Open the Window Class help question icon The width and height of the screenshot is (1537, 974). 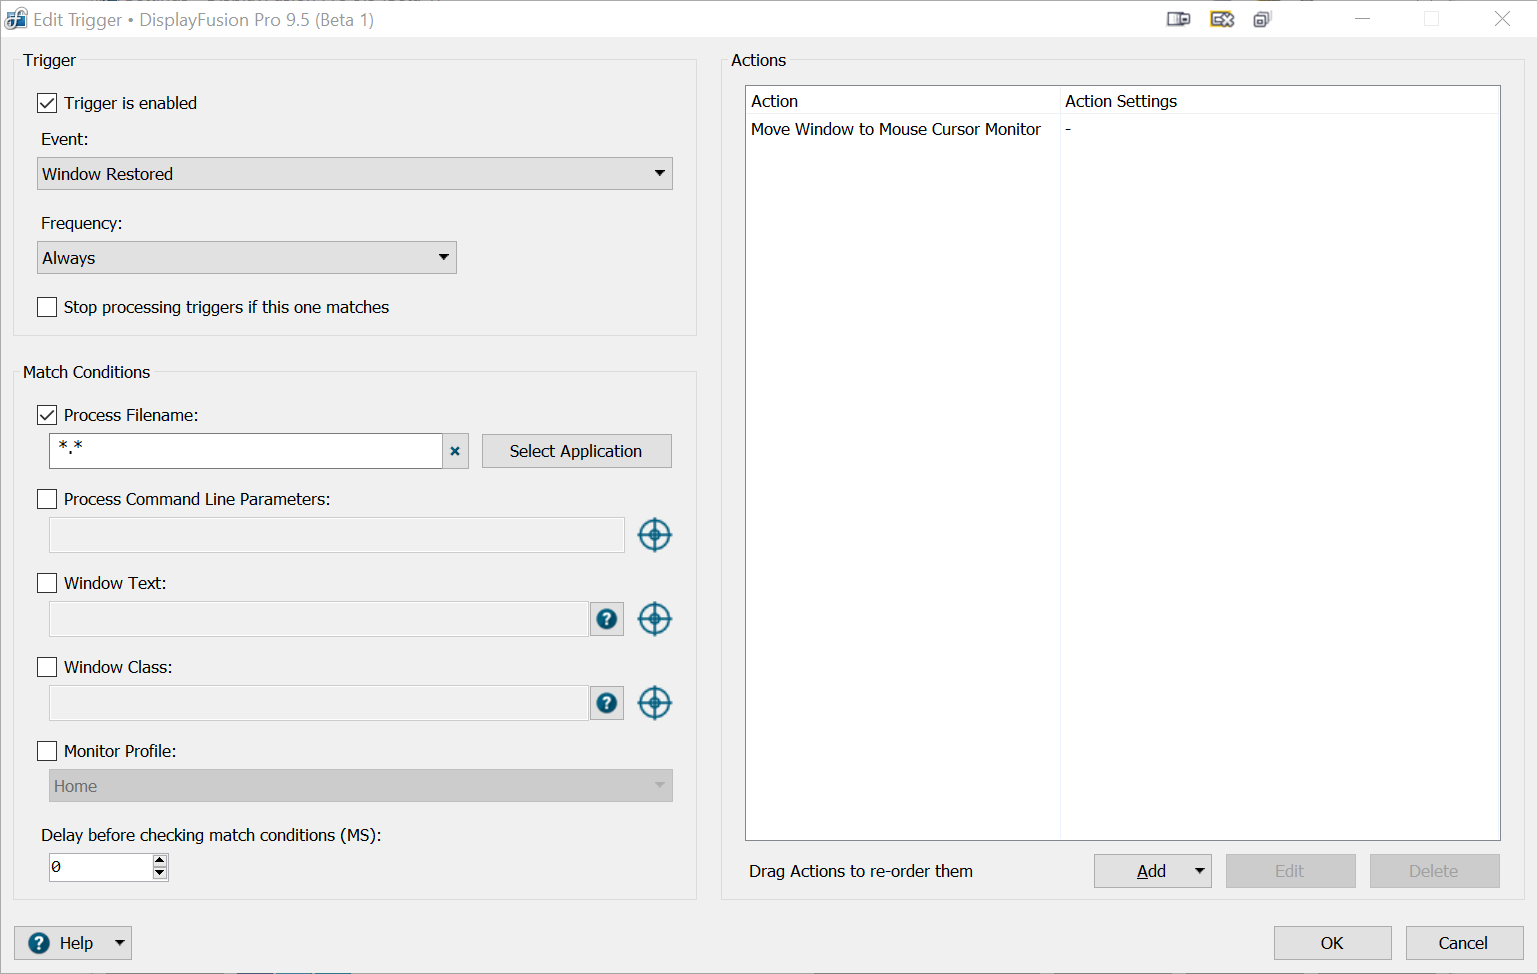pos(606,703)
